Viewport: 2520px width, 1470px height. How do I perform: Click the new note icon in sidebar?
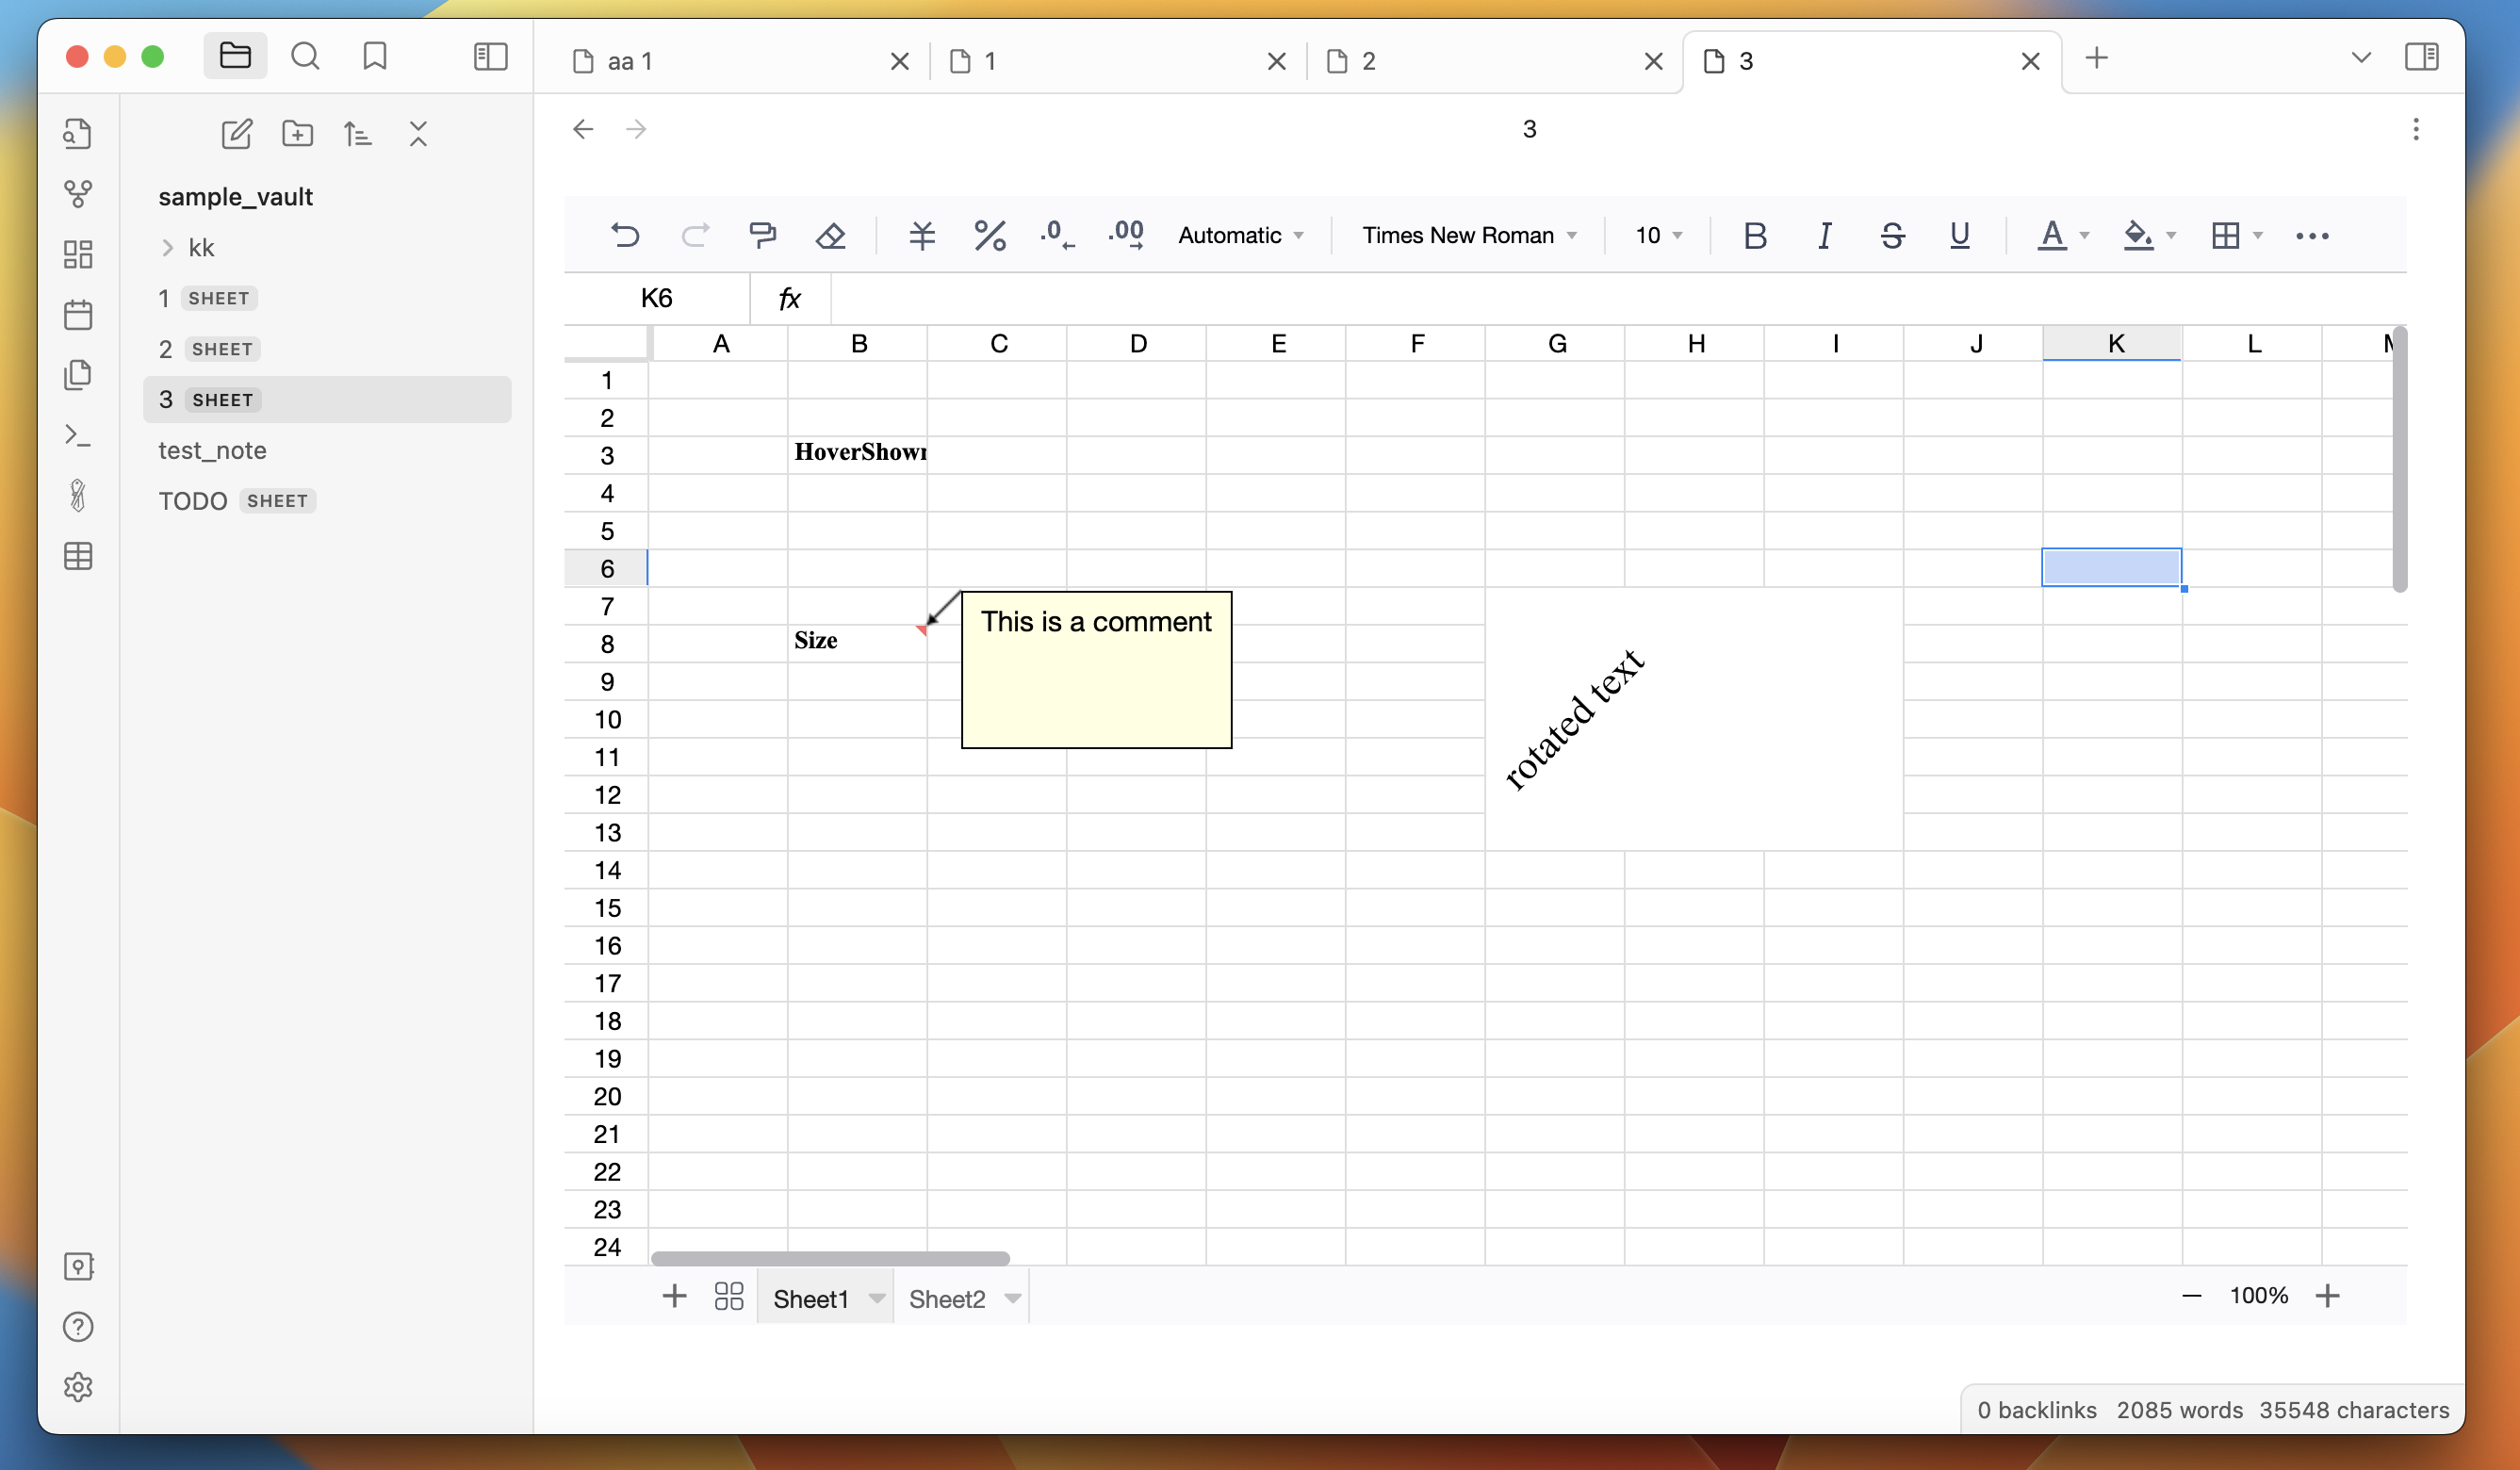pyautogui.click(x=237, y=133)
